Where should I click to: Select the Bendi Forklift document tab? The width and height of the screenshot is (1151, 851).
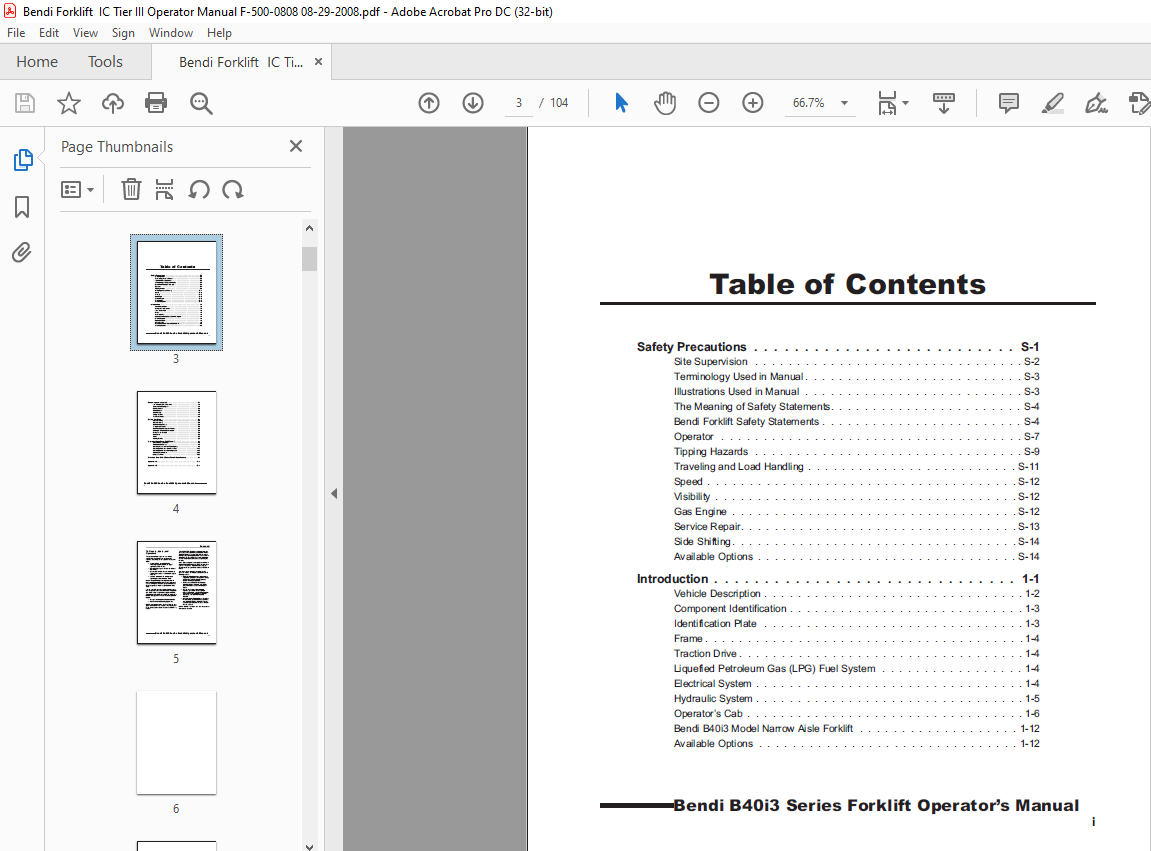click(x=241, y=62)
